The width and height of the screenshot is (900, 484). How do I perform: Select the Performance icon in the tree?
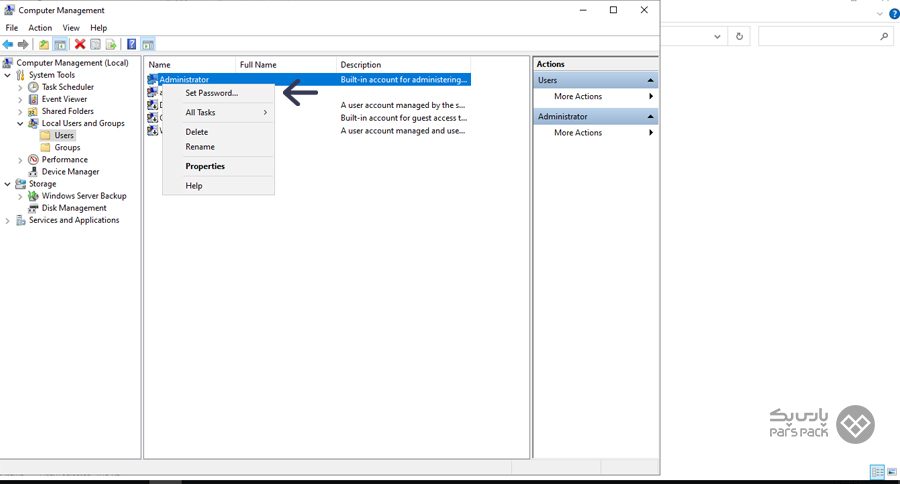click(33, 160)
